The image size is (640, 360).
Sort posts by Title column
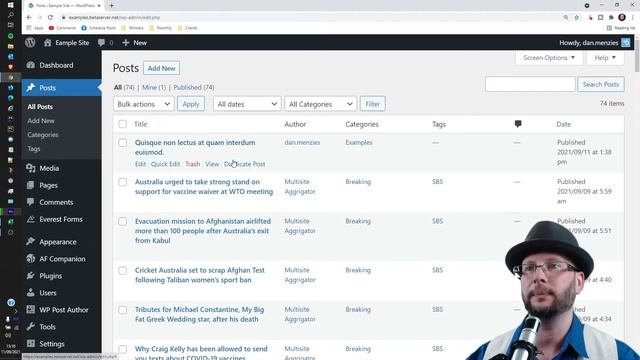[141, 124]
